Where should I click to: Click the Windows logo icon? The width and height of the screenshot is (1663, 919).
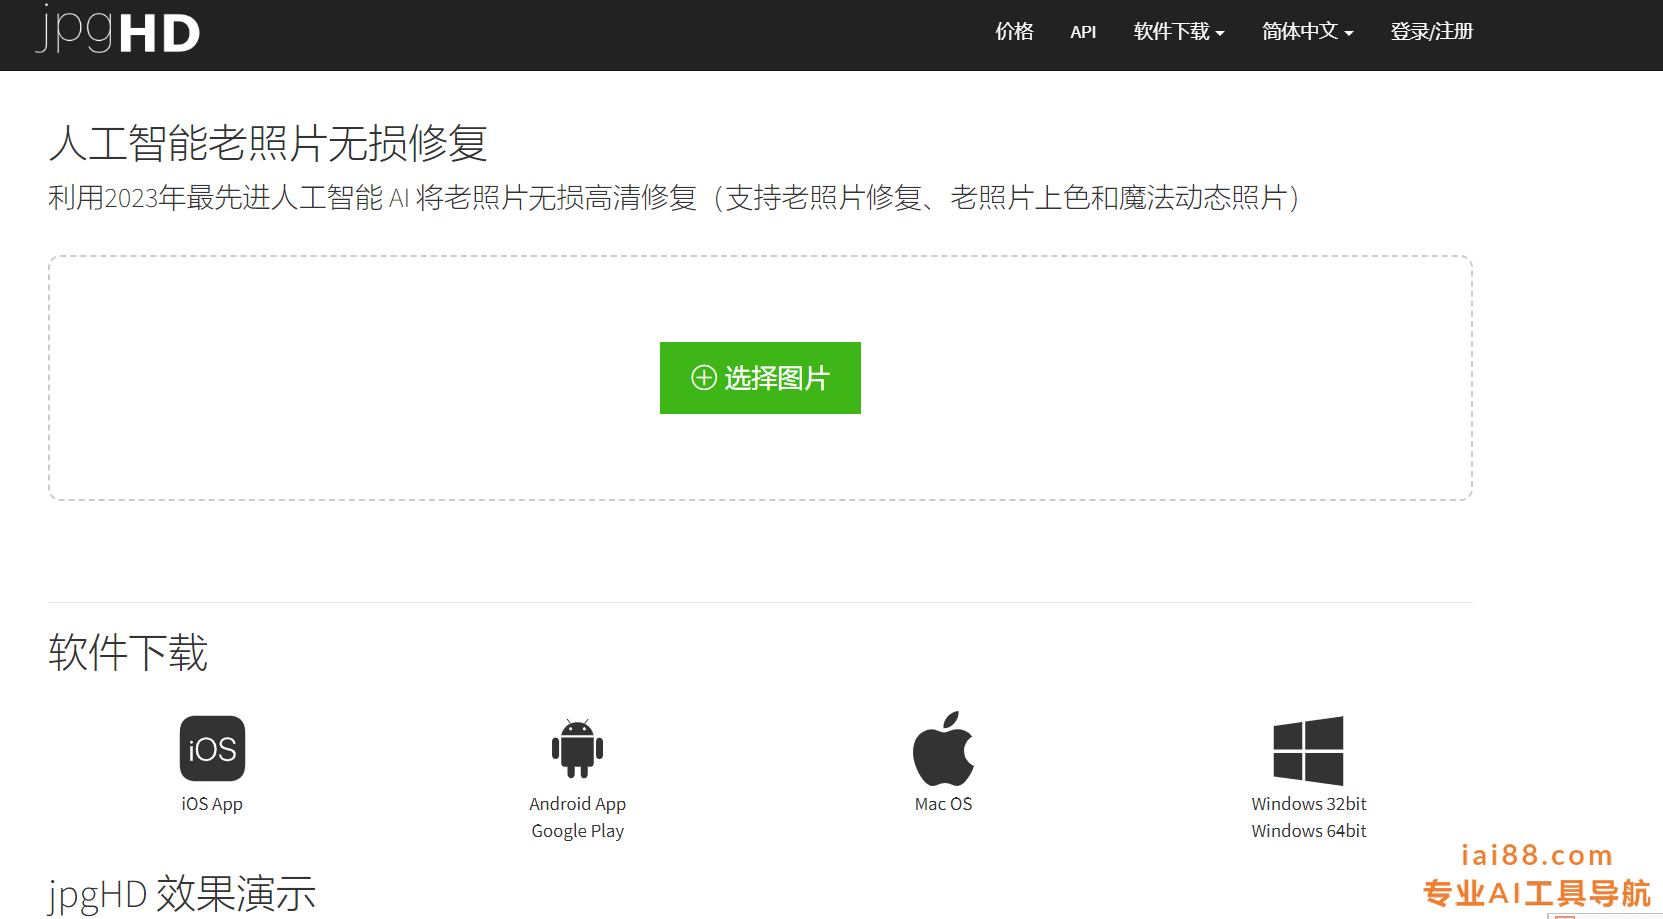[x=1308, y=750]
